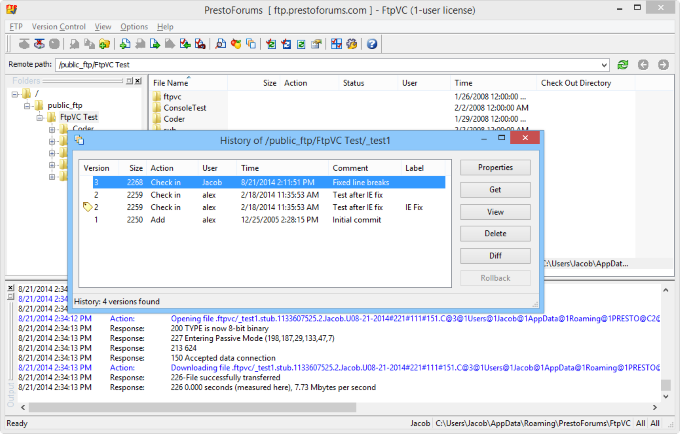Click the settings gear toolbar icon
This screenshot has height=434, width=680.
pyautogui.click(x=352, y=44)
